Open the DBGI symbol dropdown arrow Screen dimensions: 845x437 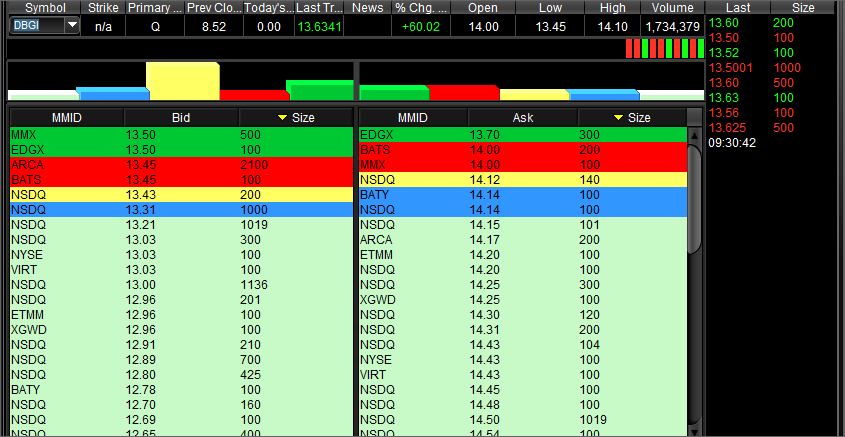coord(72,25)
